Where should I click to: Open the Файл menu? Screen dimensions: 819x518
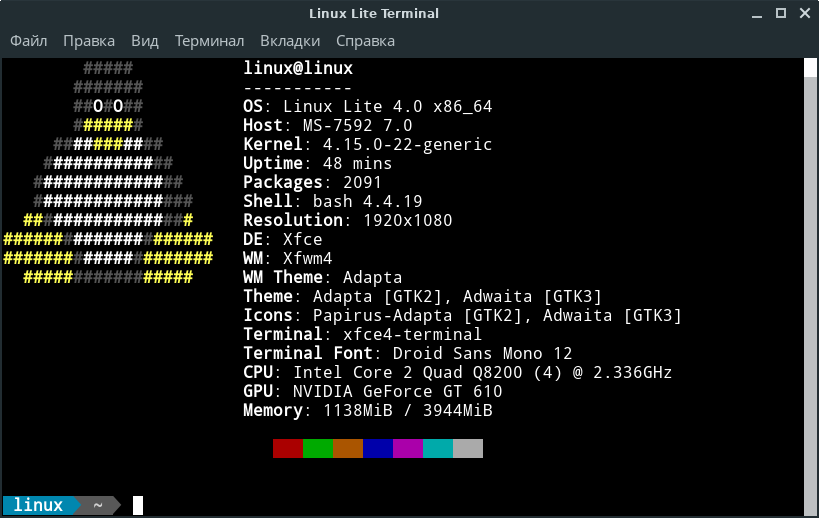pyautogui.click(x=29, y=41)
